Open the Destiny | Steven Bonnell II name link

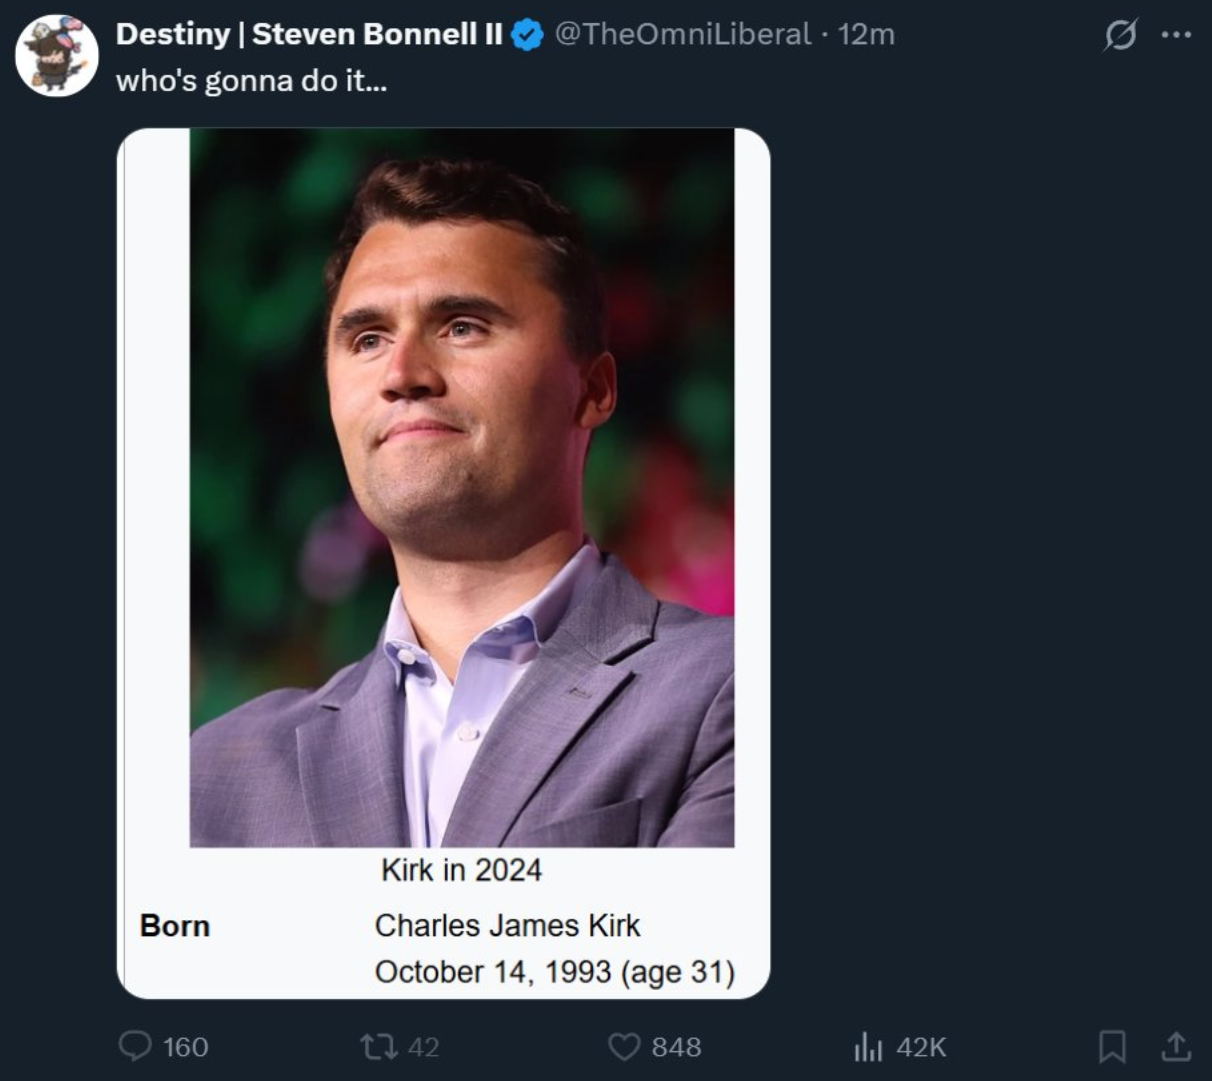[309, 34]
